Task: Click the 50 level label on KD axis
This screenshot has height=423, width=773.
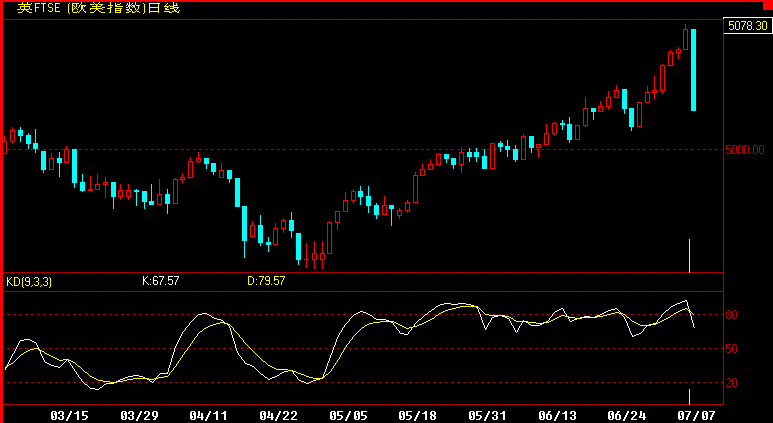Action: [x=732, y=349]
